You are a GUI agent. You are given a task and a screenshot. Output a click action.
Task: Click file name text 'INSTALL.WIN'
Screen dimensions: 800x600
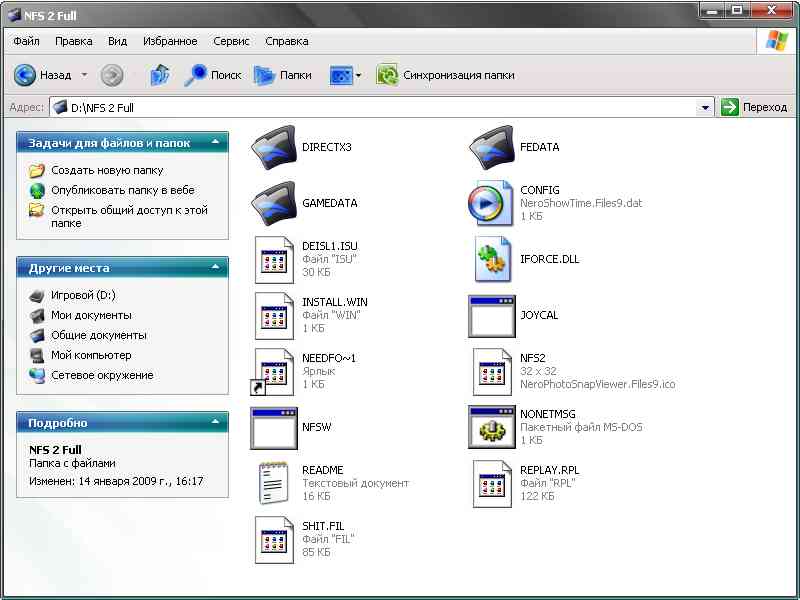pyautogui.click(x=335, y=302)
